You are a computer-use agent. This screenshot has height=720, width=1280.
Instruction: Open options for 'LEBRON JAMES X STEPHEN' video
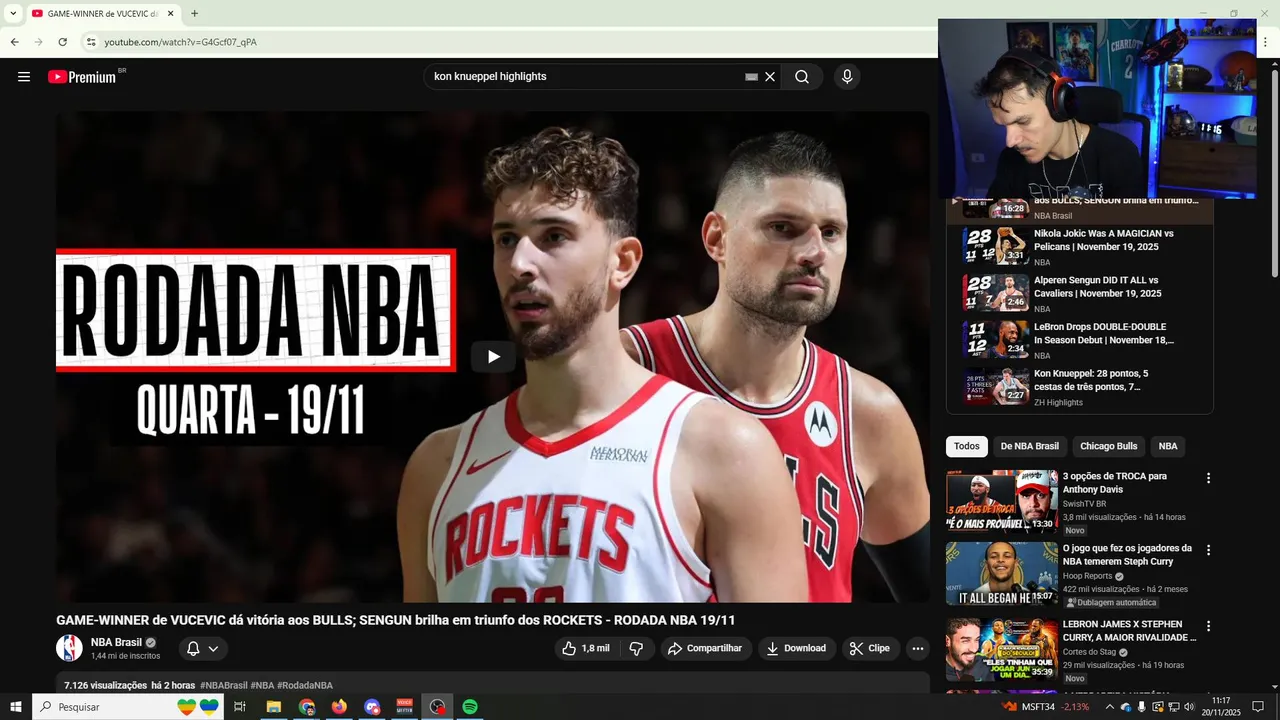click(1208, 626)
